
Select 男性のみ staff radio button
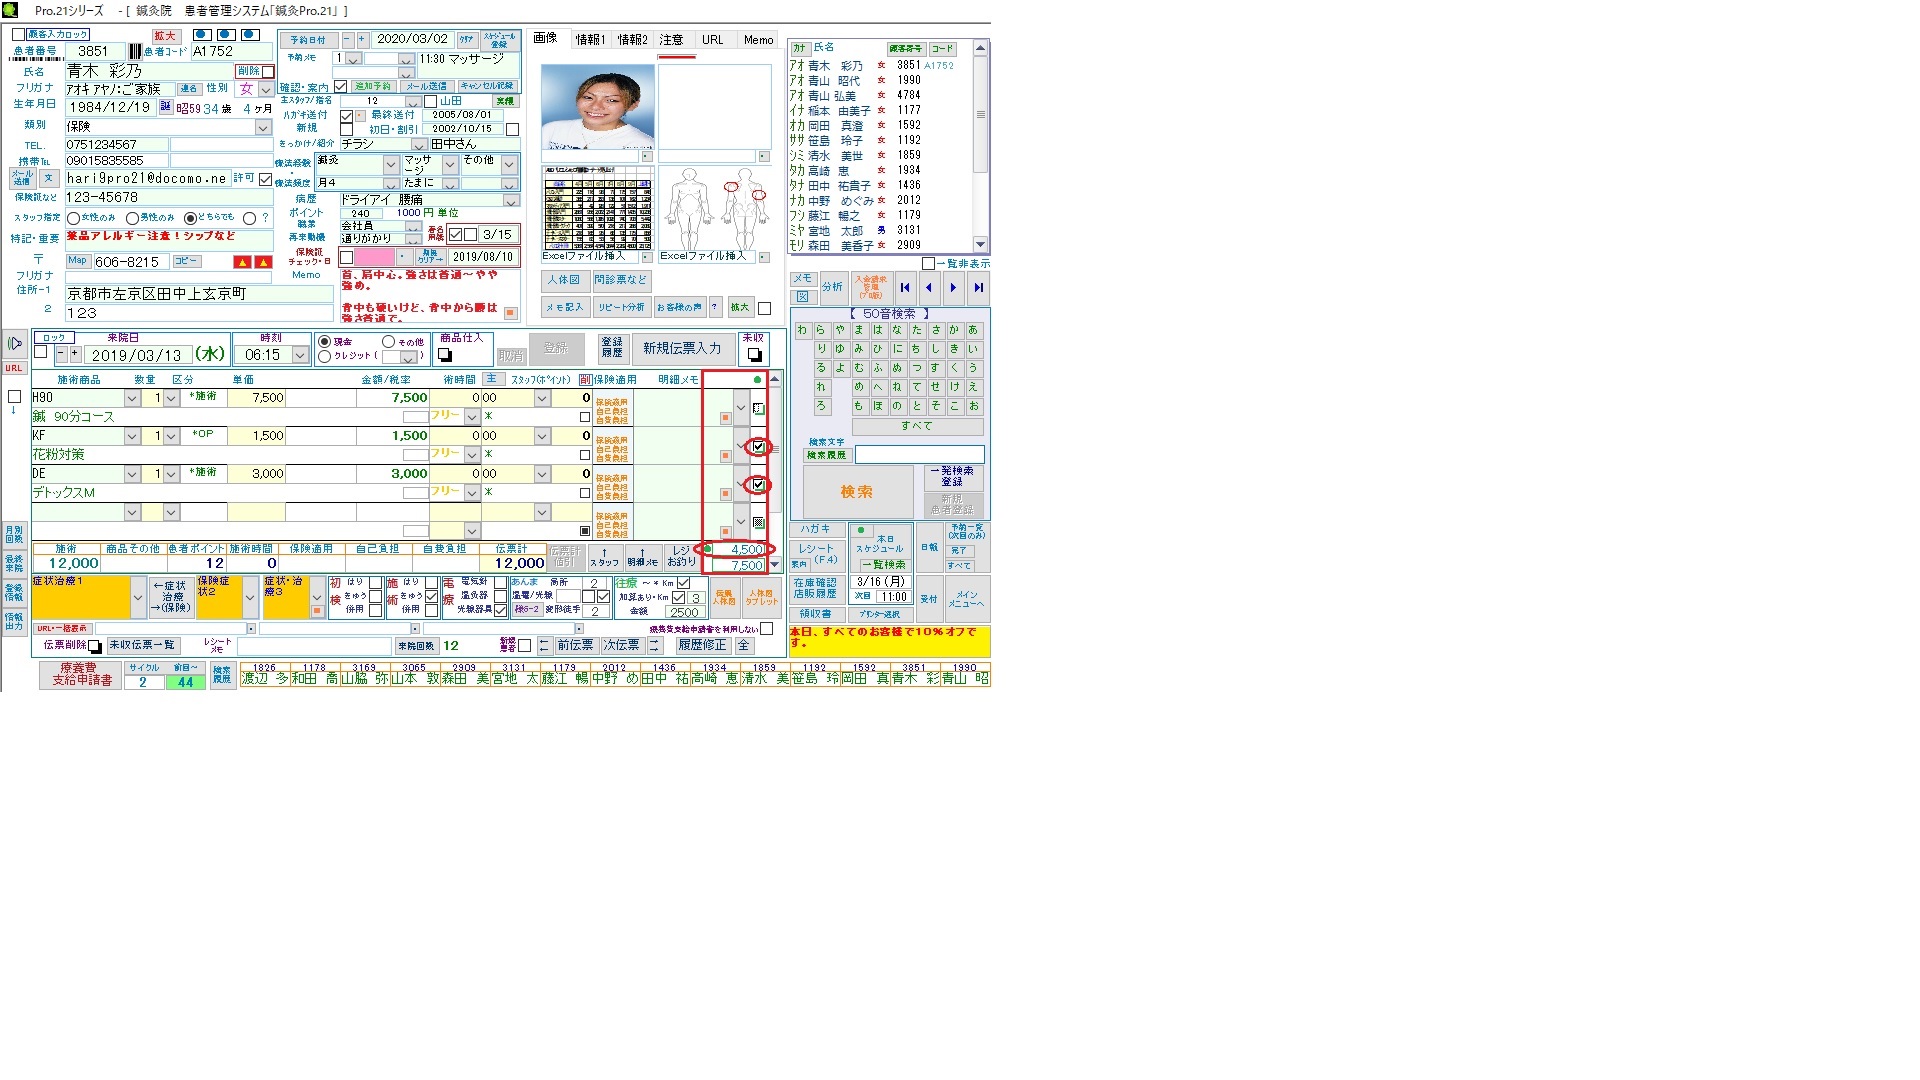(x=133, y=218)
